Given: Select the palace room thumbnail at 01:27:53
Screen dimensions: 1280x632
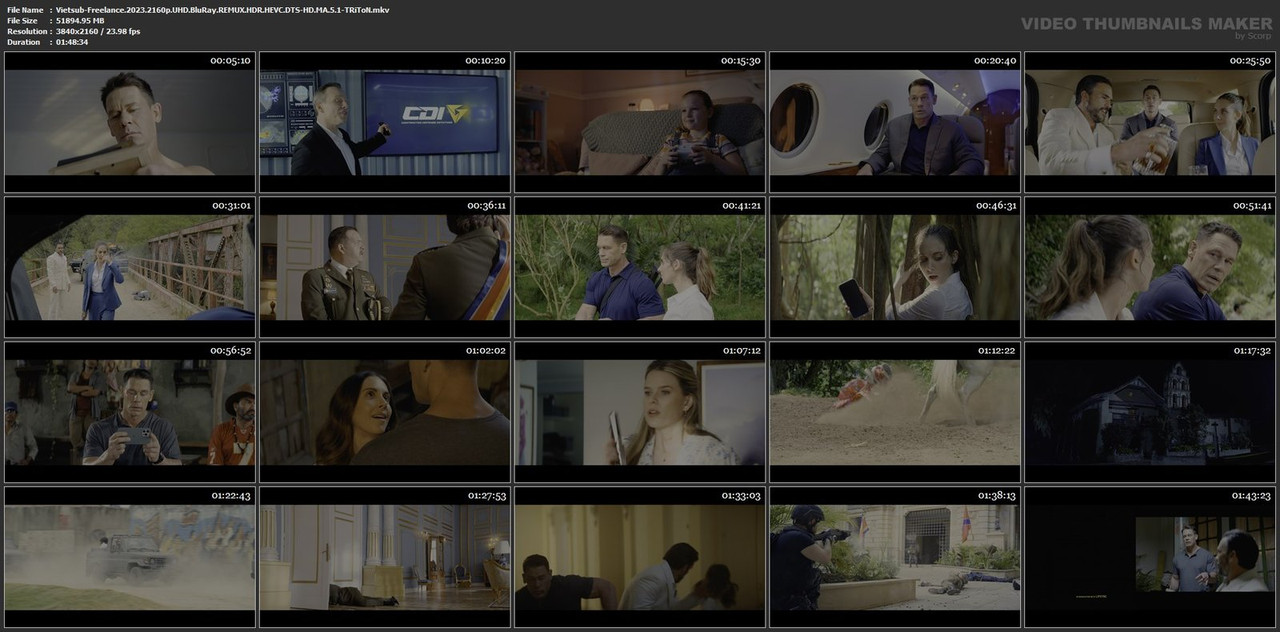Looking at the screenshot, I should [x=385, y=557].
